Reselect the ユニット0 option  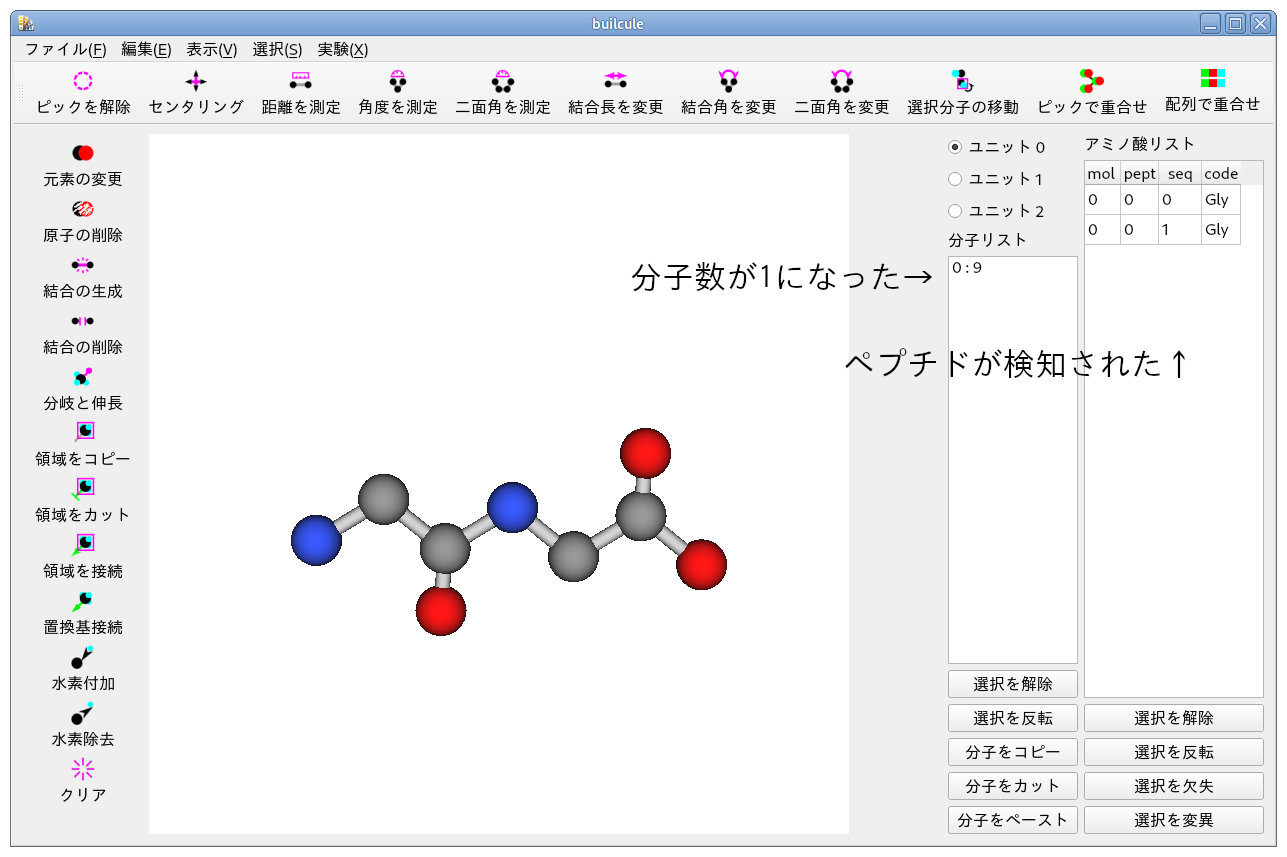coord(957,146)
